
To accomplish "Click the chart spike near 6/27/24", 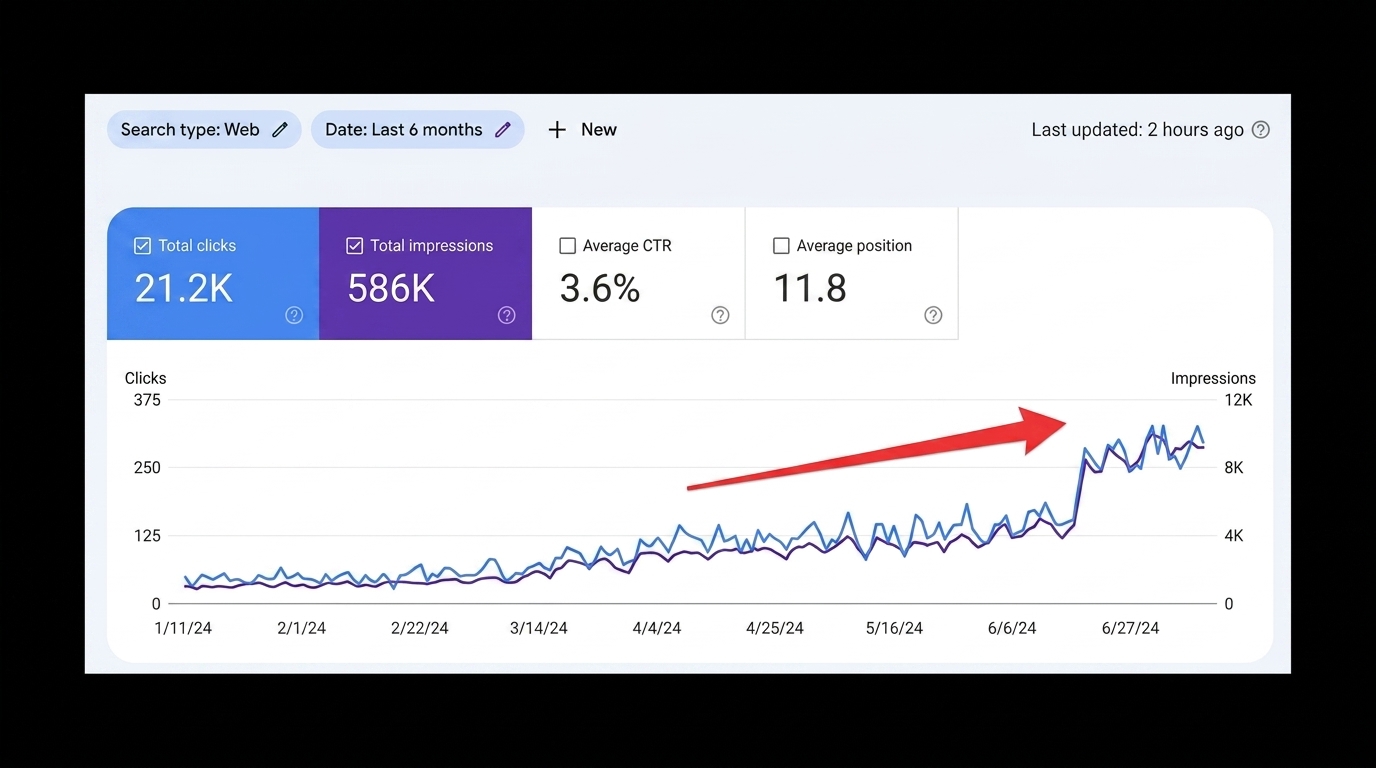I will (x=1152, y=427).
